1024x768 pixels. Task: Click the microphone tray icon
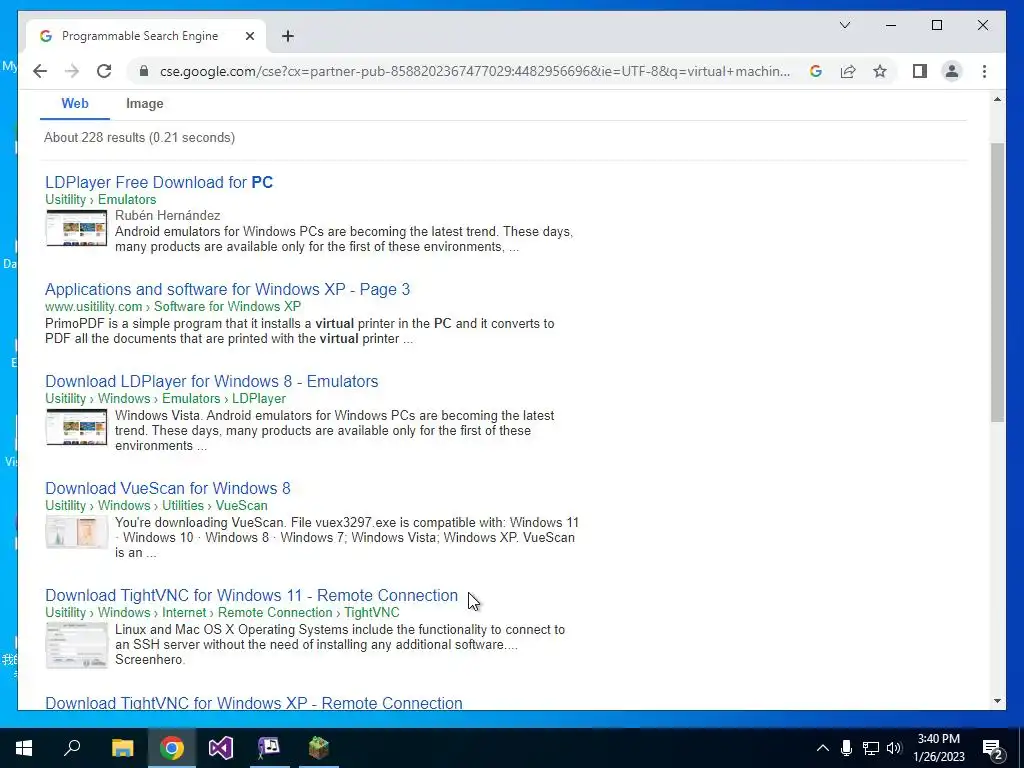pyautogui.click(x=846, y=748)
